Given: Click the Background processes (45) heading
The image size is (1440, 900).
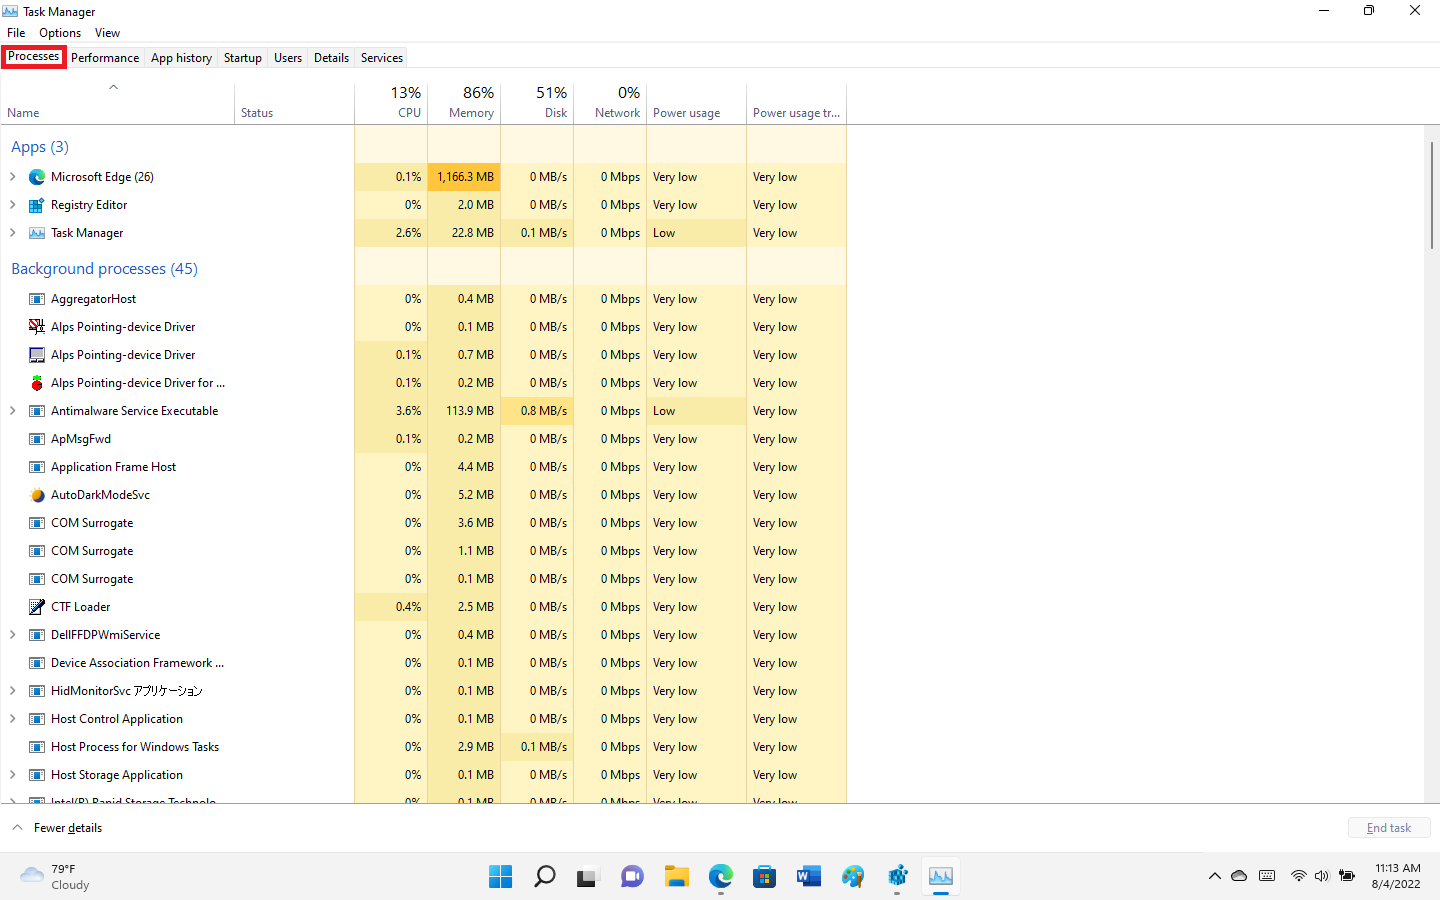Looking at the screenshot, I should click(x=104, y=269).
